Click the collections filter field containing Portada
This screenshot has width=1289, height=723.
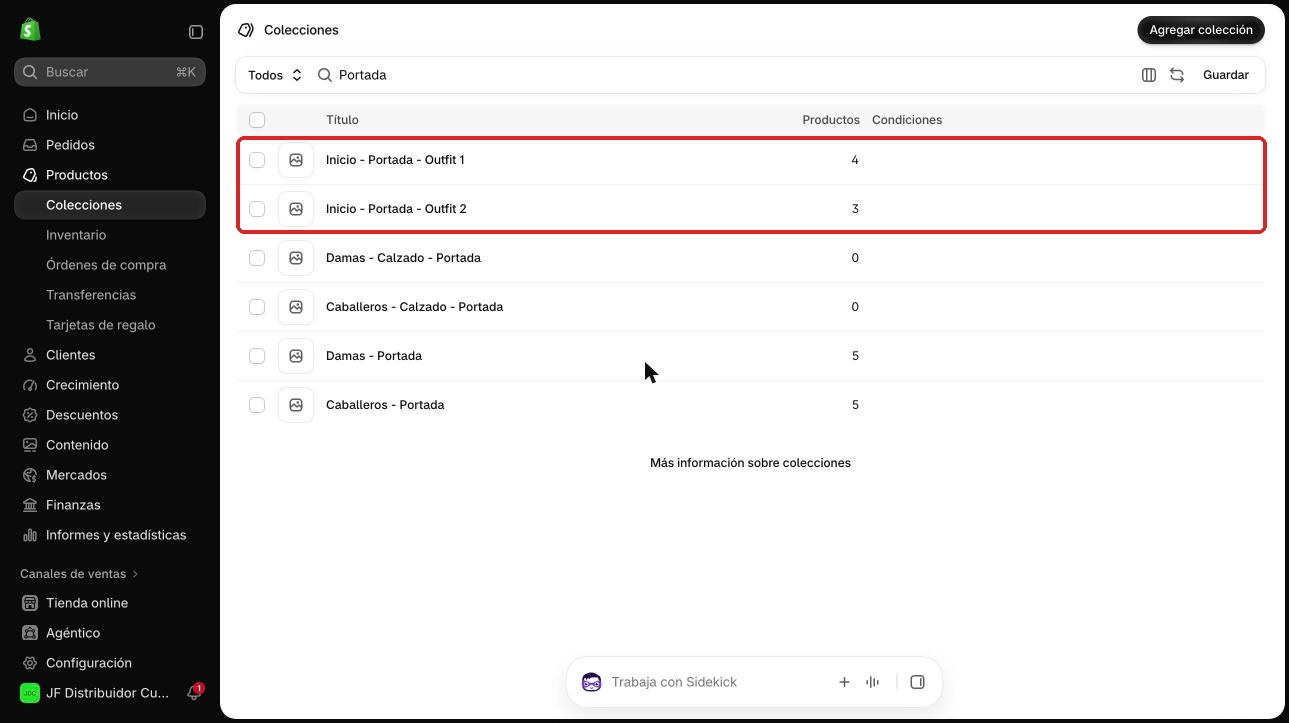coord(722,75)
